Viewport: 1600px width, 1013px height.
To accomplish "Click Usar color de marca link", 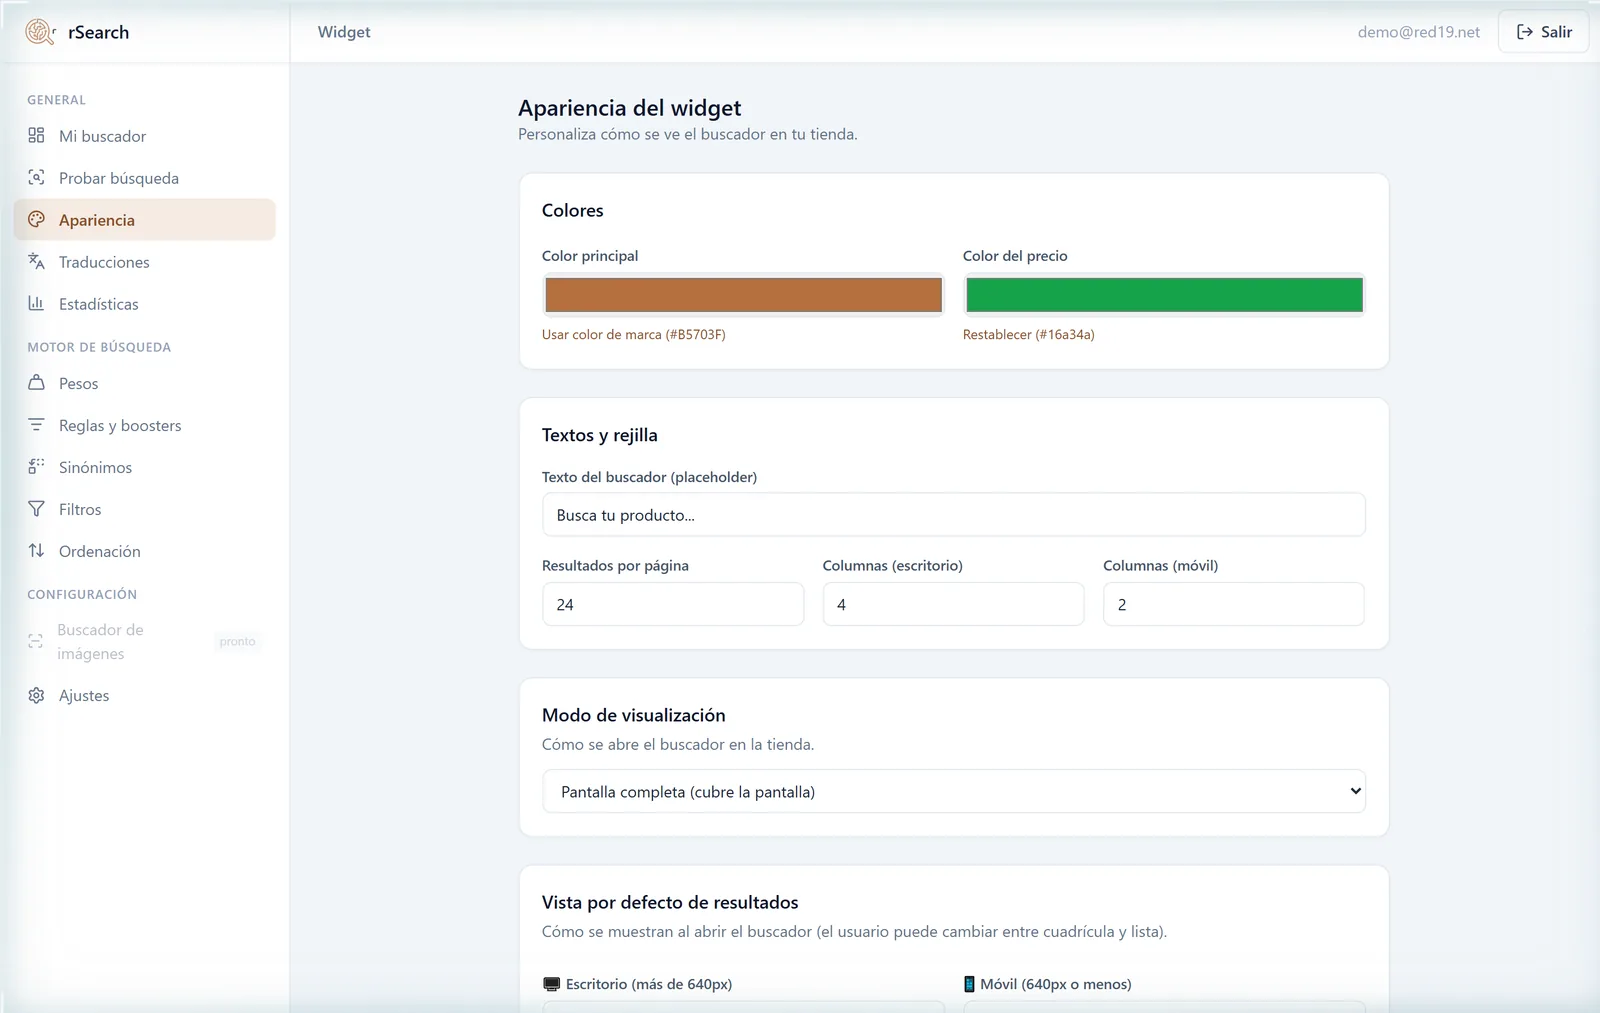I will (634, 335).
